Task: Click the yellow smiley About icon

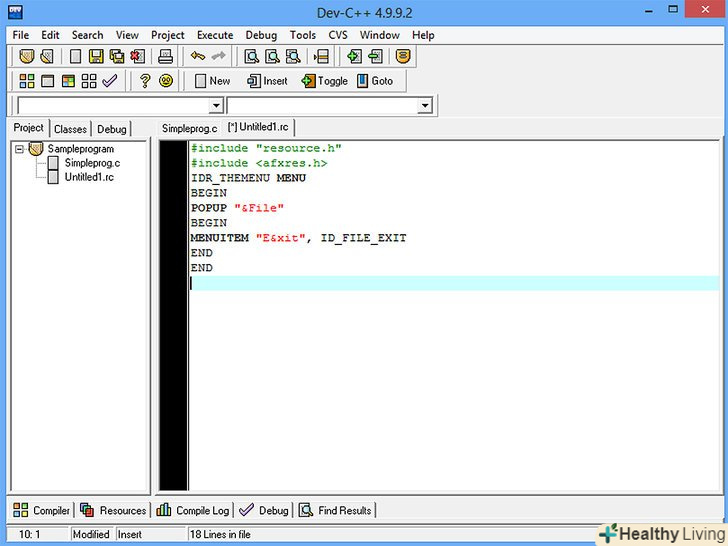Action: 166,81
